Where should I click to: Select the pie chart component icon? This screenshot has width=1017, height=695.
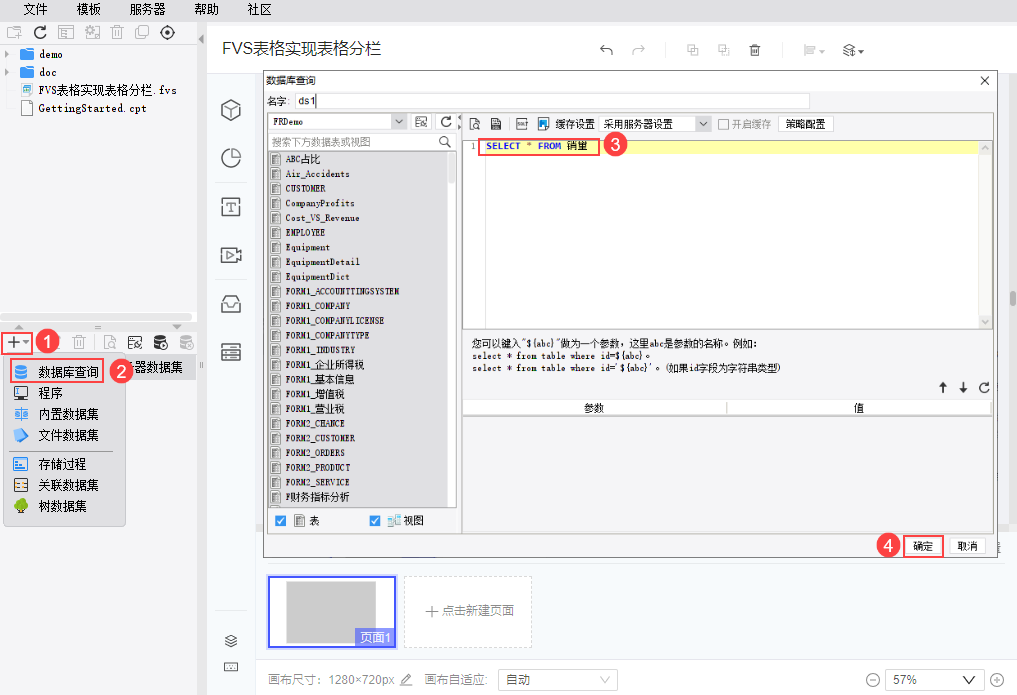pyautogui.click(x=231, y=158)
